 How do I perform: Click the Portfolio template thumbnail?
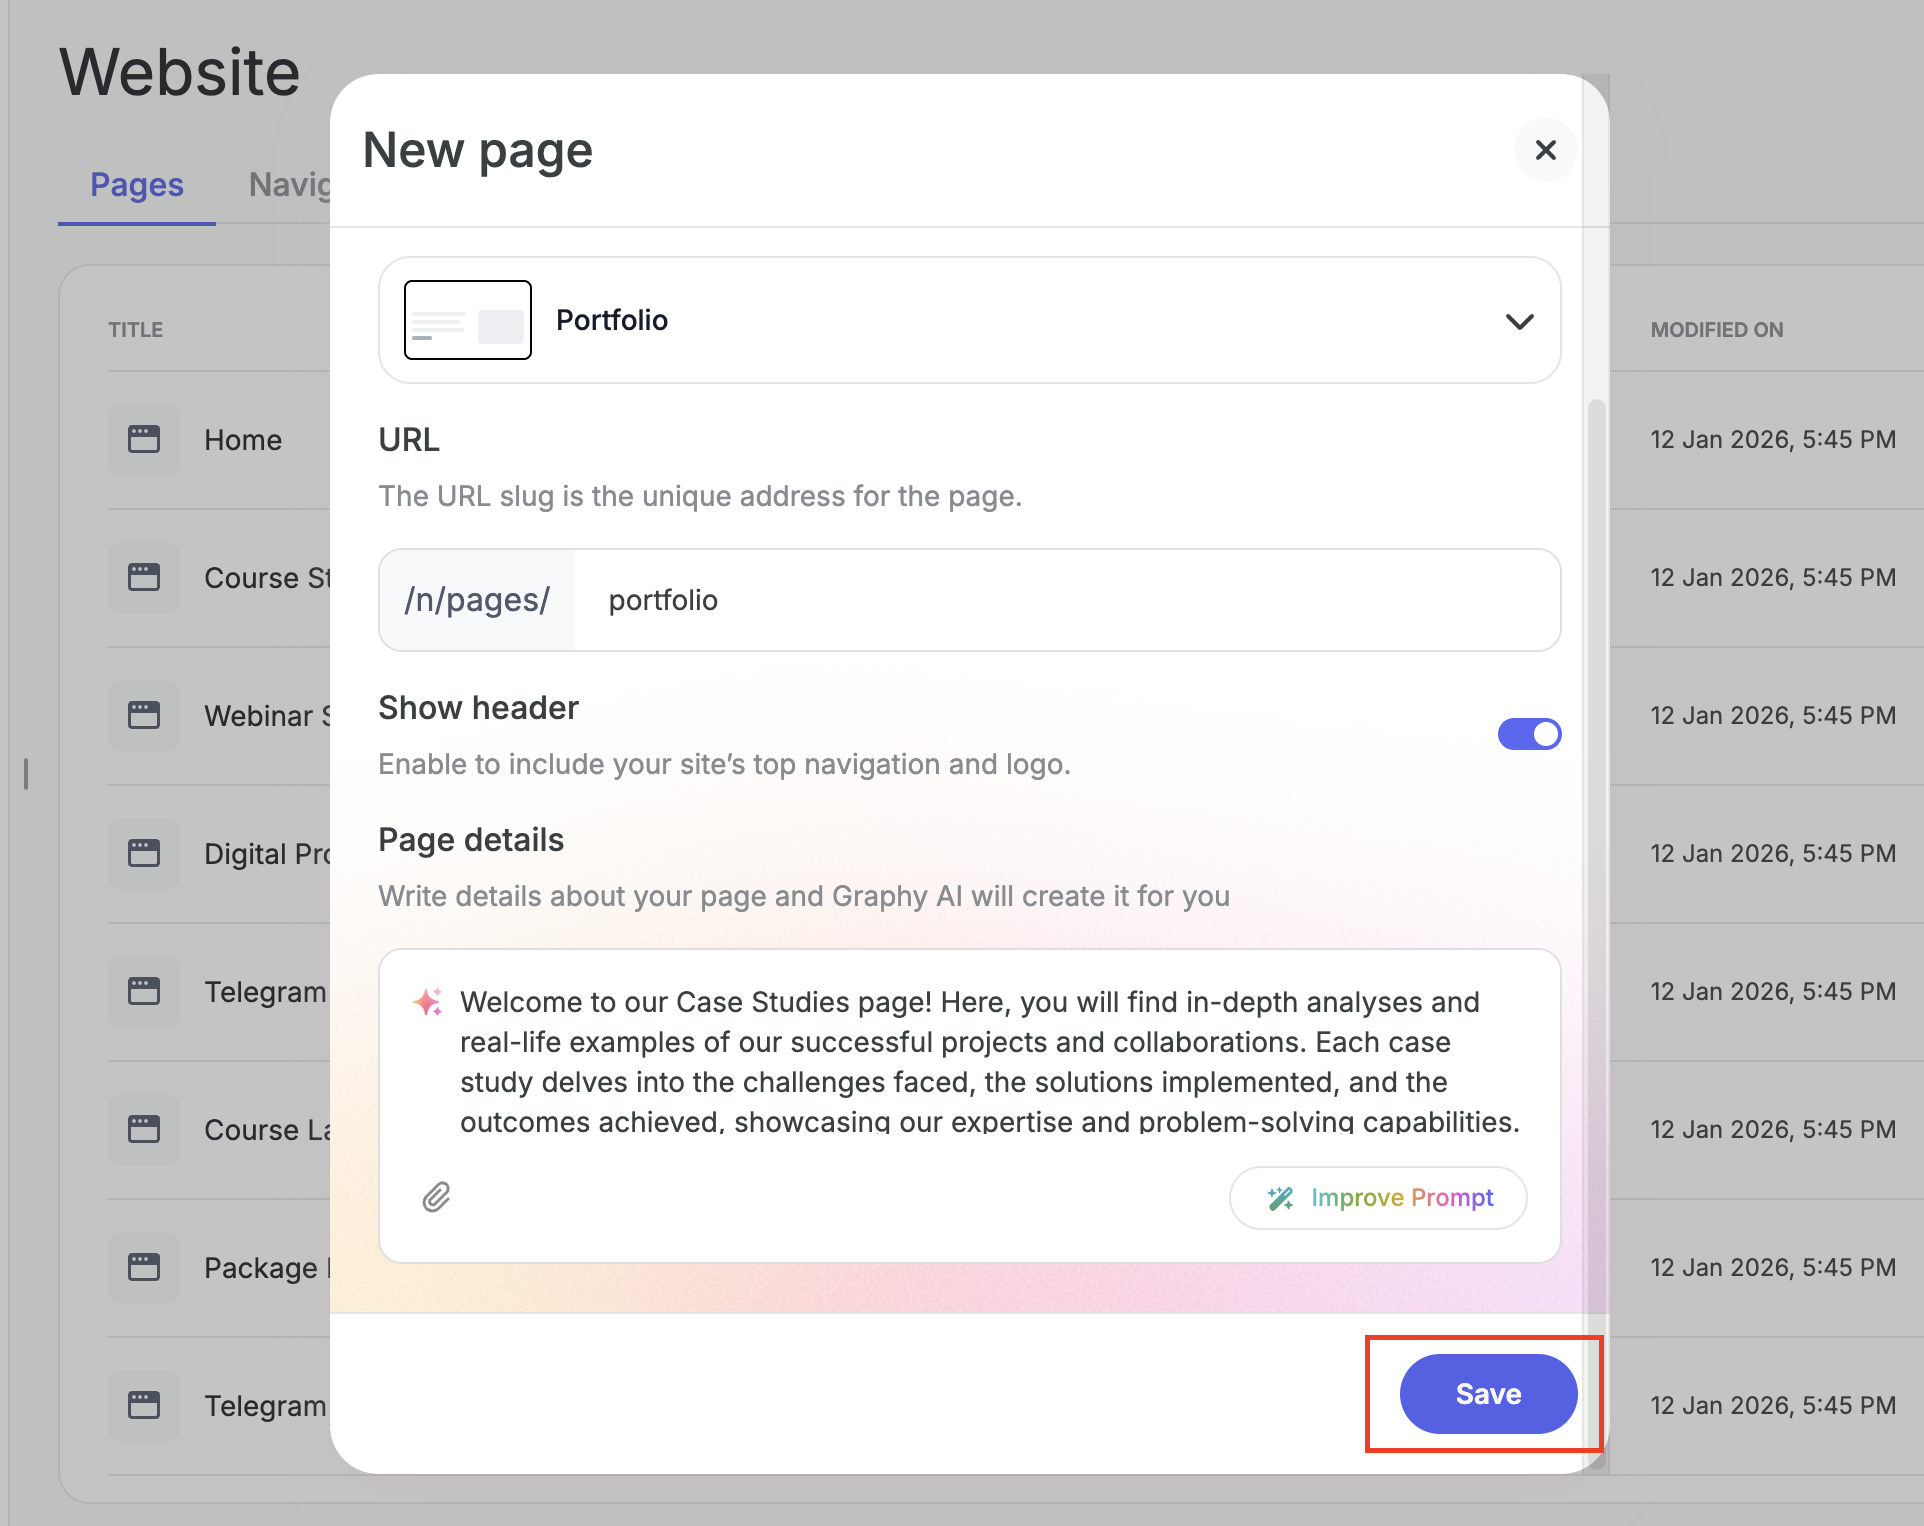pyautogui.click(x=467, y=320)
